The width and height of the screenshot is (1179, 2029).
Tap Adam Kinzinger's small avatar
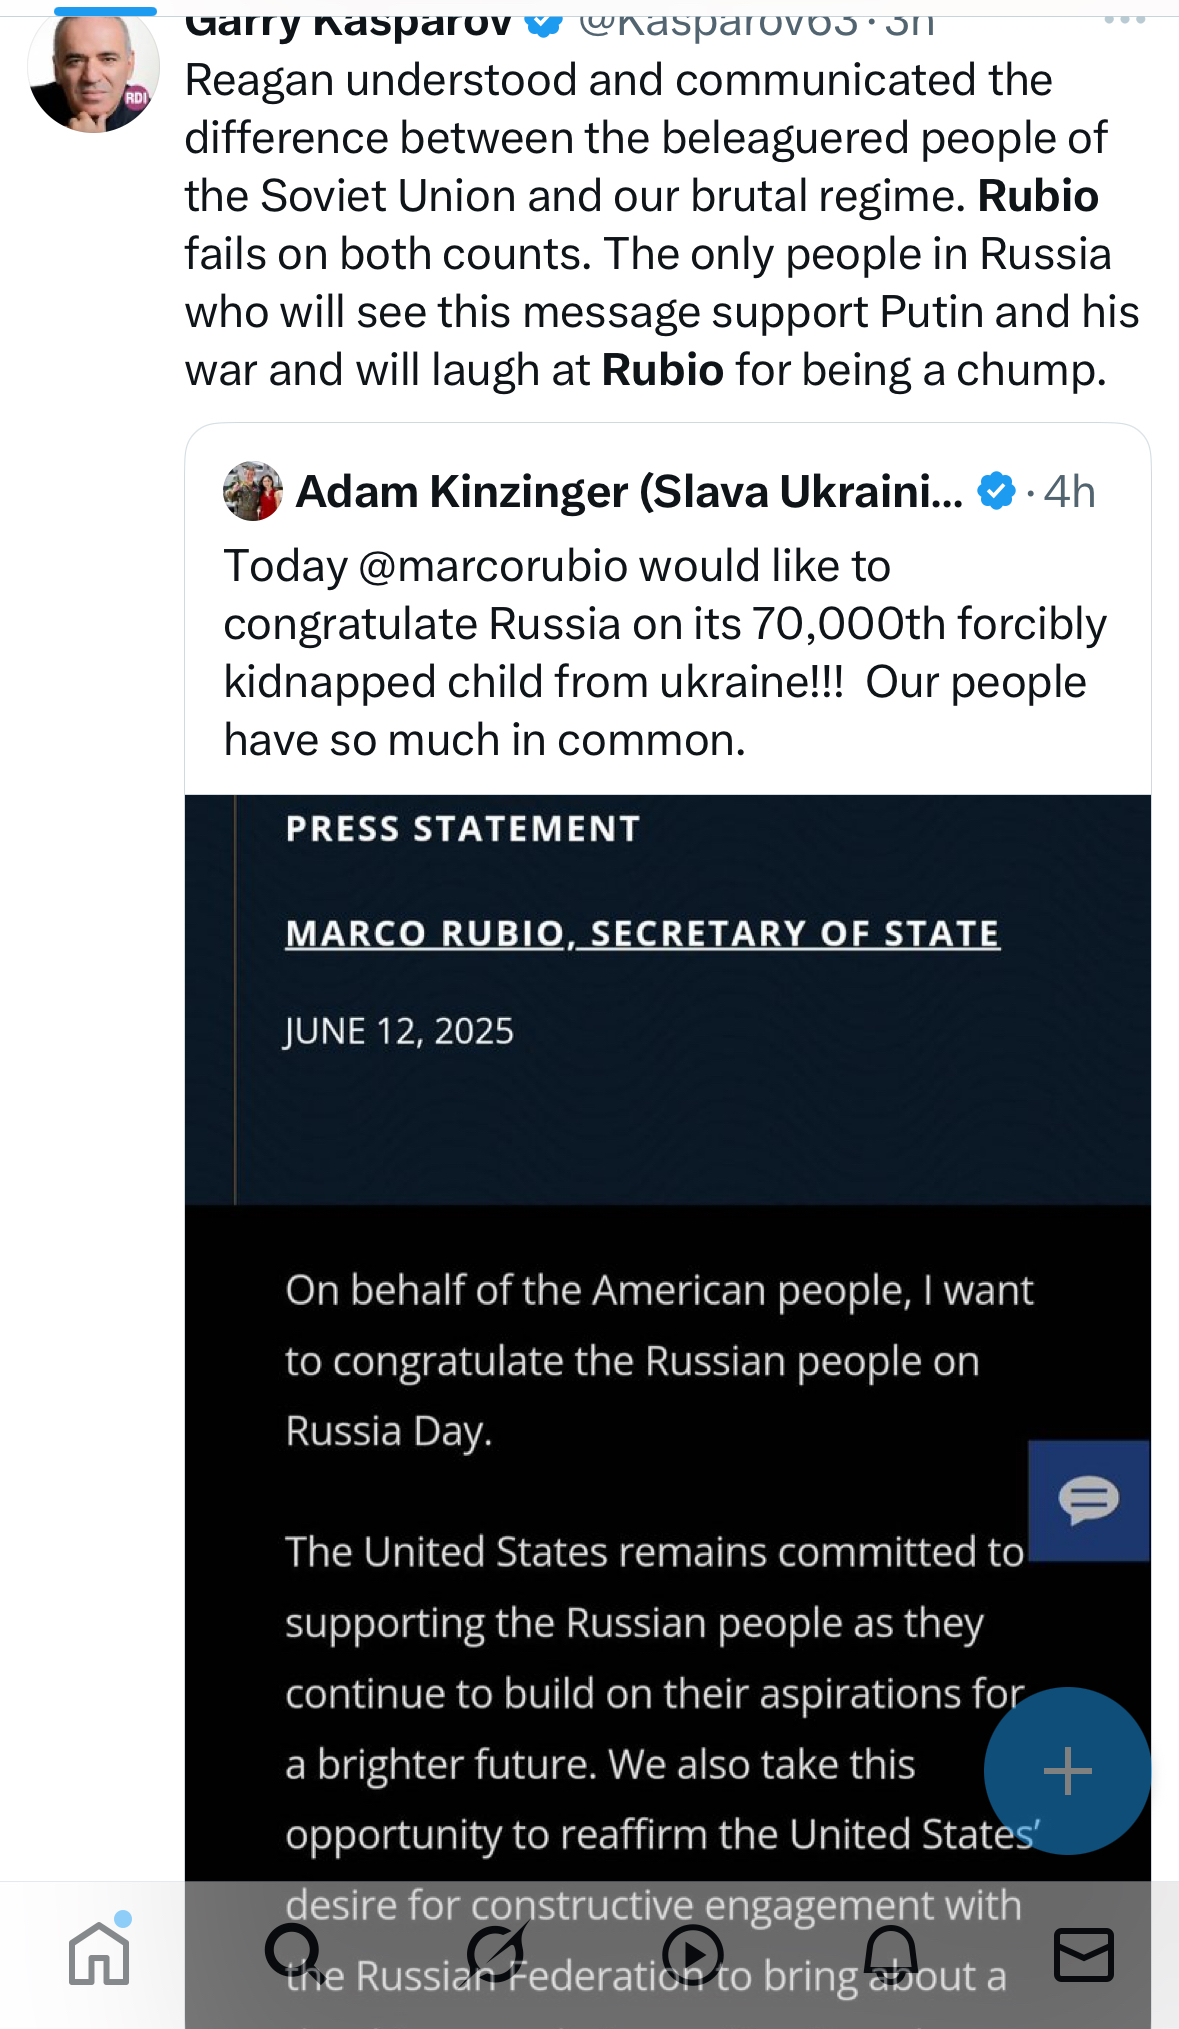(x=253, y=491)
